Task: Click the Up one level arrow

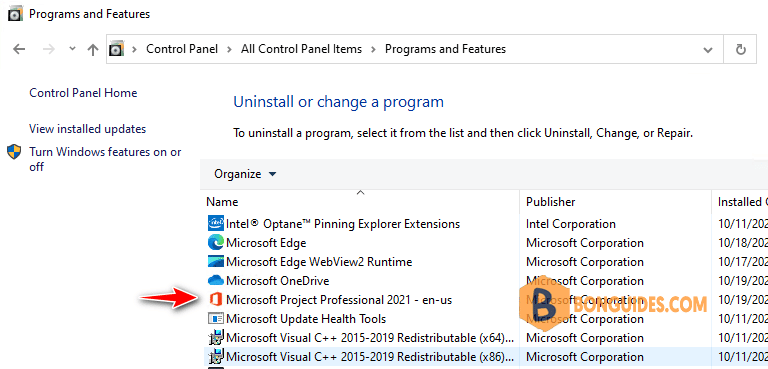Action: click(x=93, y=49)
